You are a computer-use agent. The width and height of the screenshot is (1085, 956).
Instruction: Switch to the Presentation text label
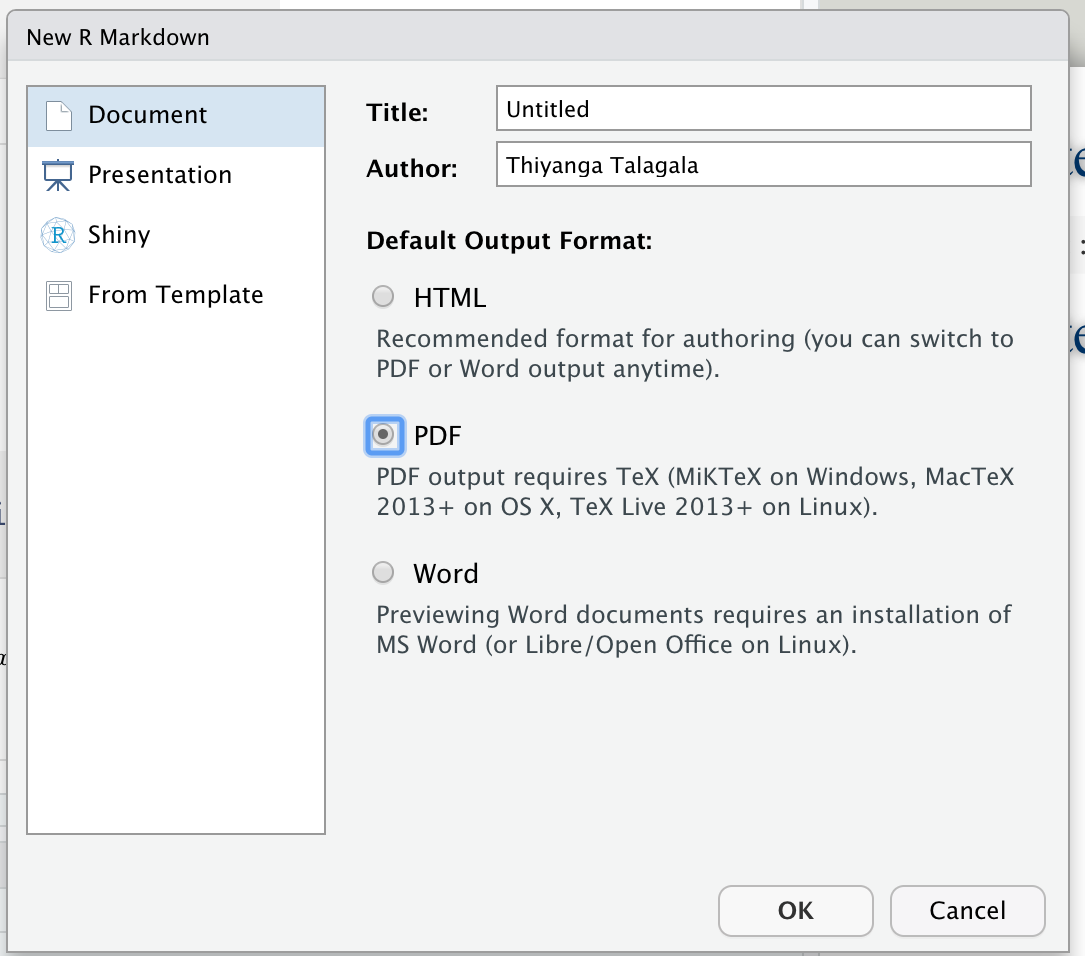point(160,175)
